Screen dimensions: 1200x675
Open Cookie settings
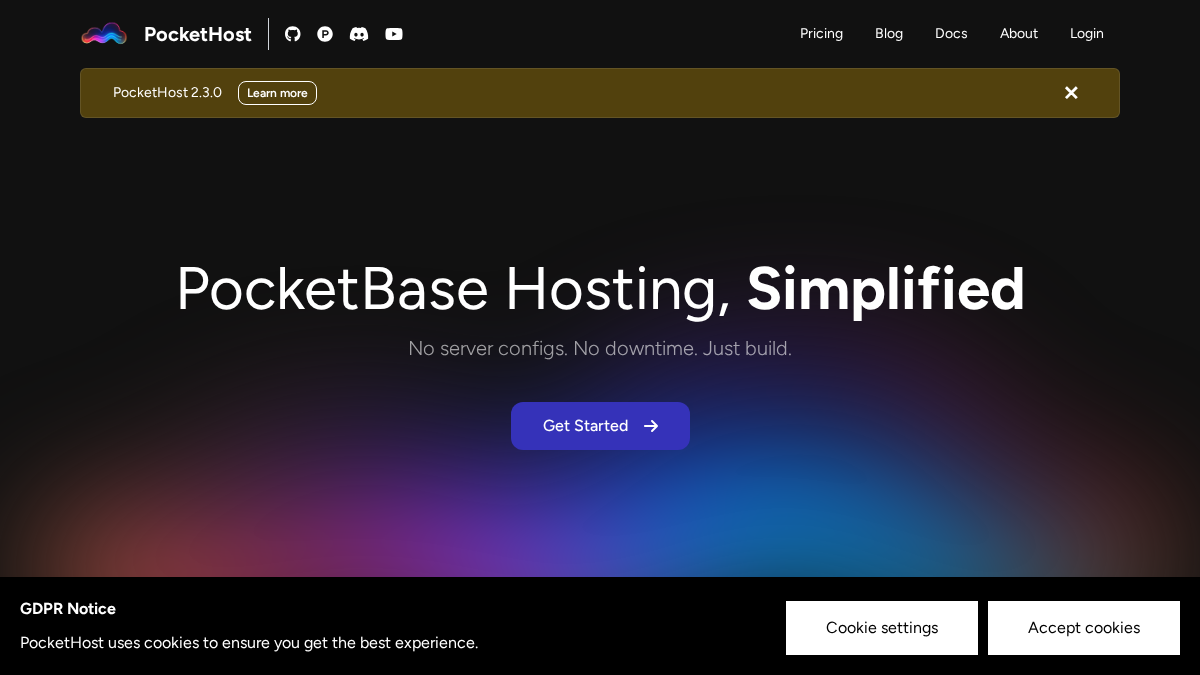882,628
